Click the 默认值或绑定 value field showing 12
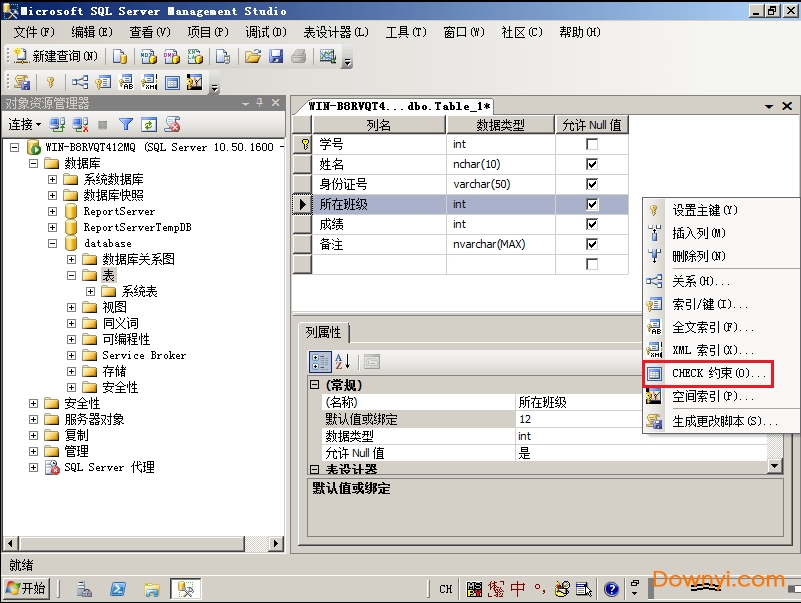The width and height of the screenshot is (801, 603). [x=640, y=419]
